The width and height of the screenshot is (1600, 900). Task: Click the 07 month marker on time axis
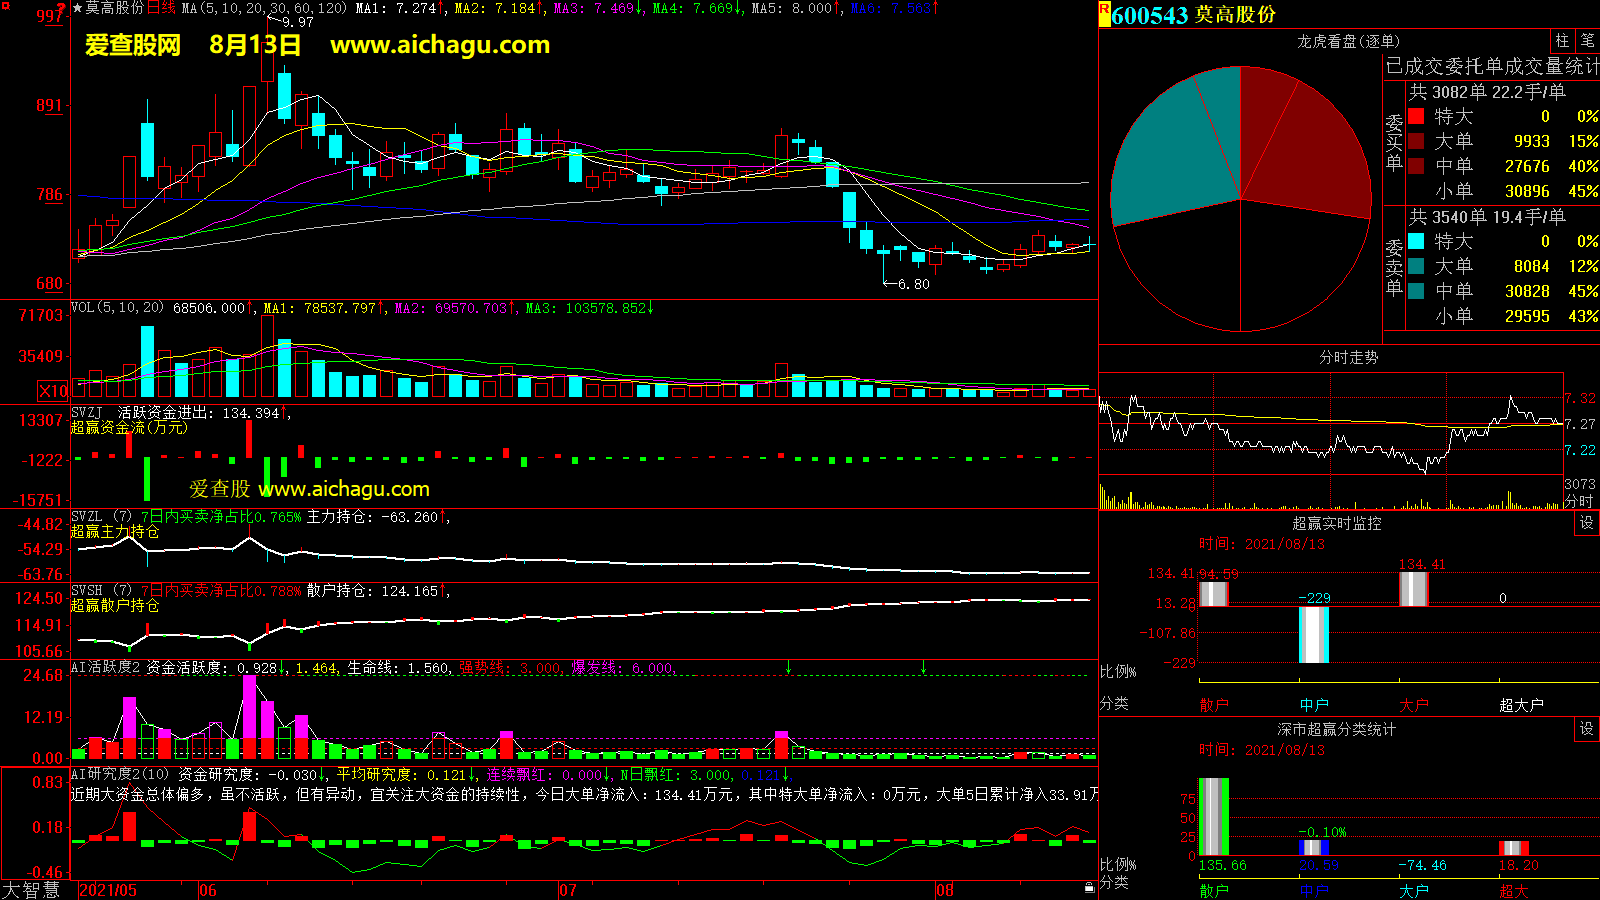pos(567,890)
